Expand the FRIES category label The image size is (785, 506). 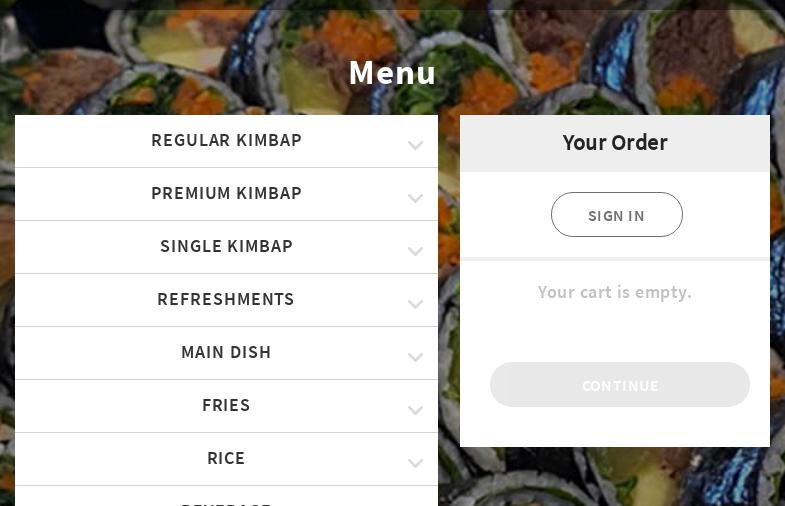226,405
